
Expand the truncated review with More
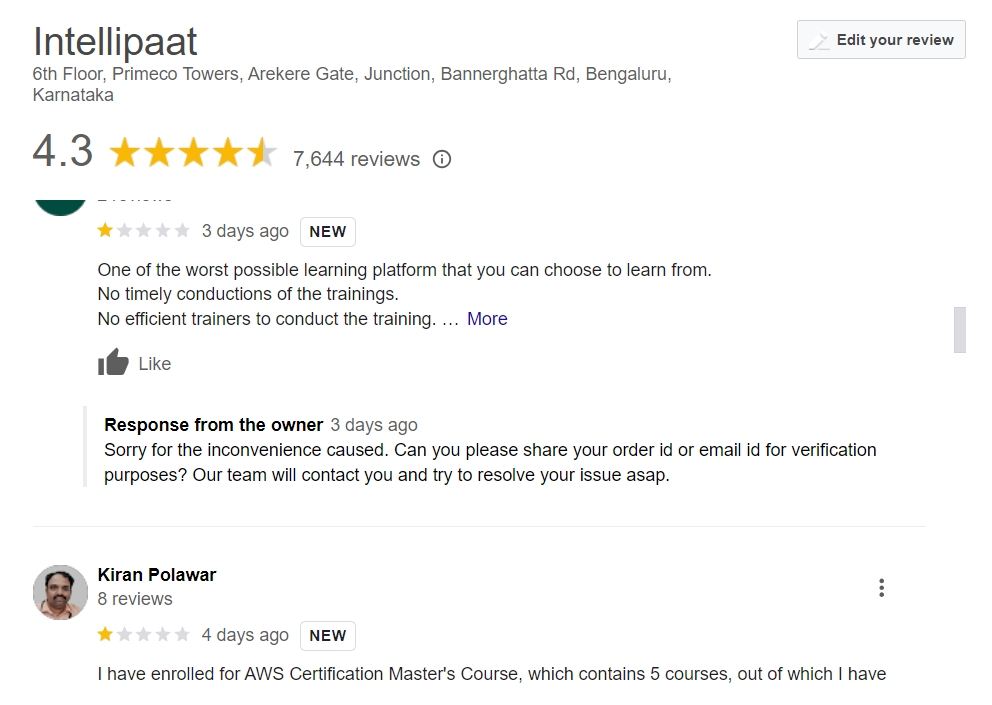(487, 318)
